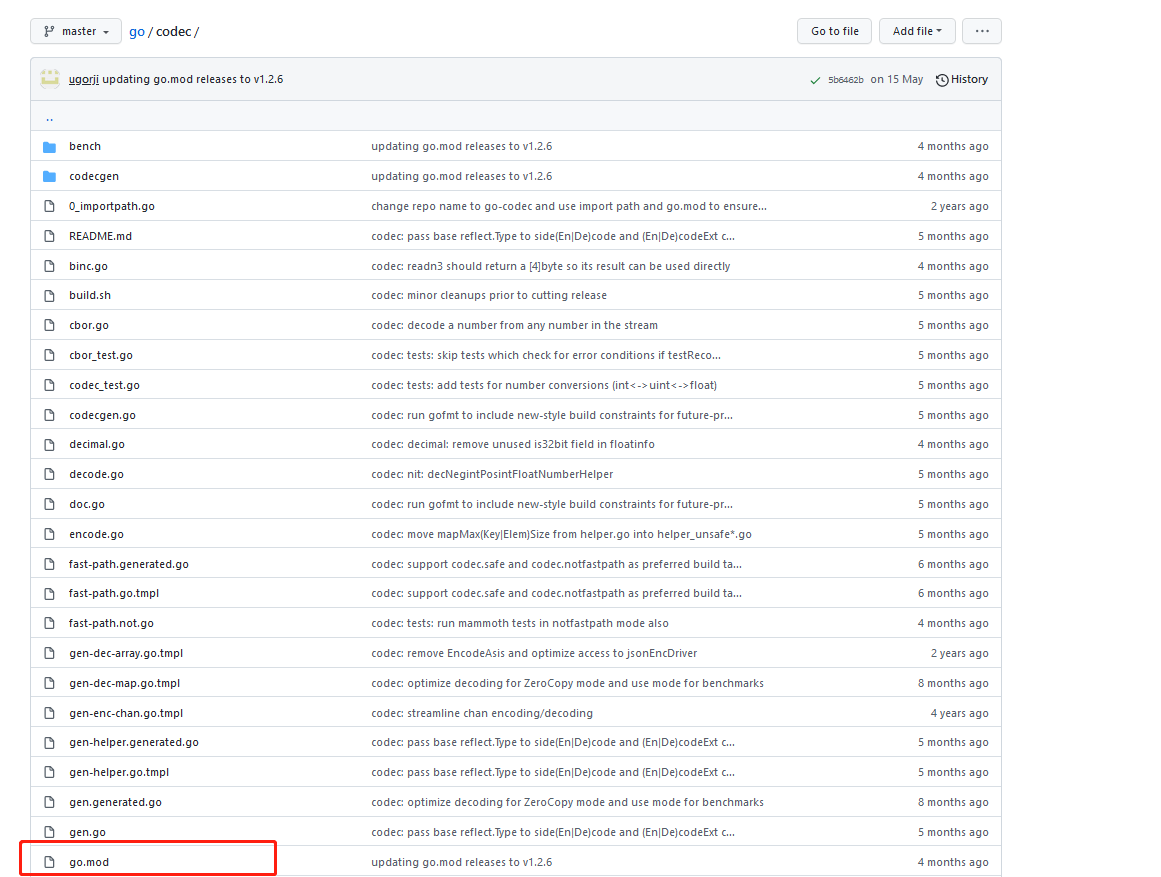Click the file icon beside go.mod
The height and width of the screenshot is (877, 1161).
pyautogui.click(x=49, y=861)
